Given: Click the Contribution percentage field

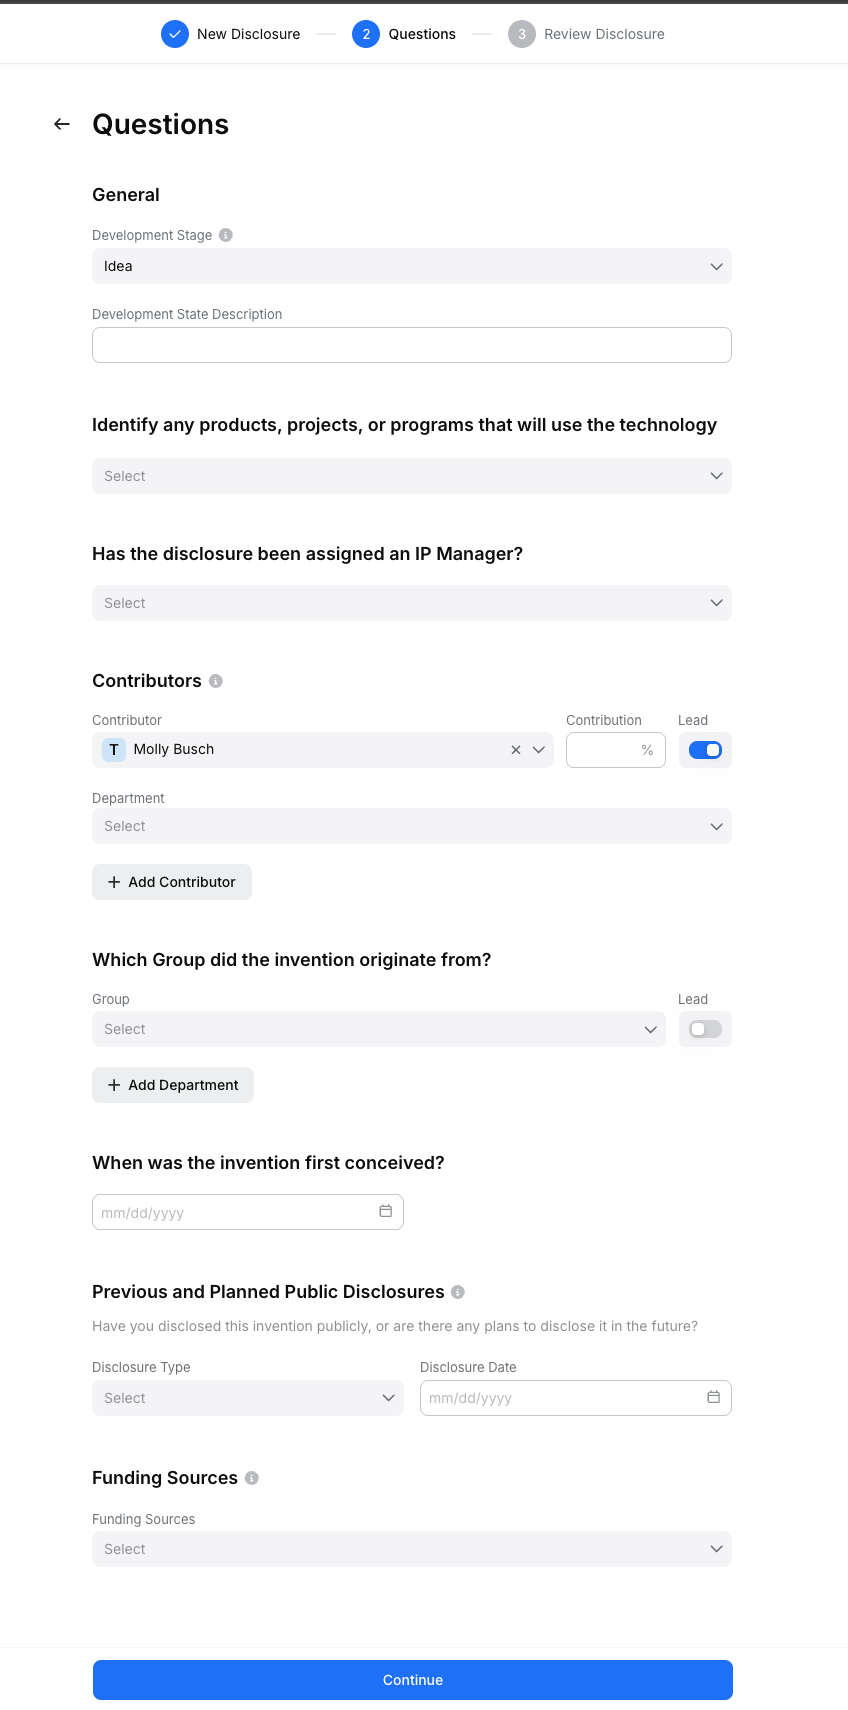Looking at the screenshot, I should [x=616, y=750].
